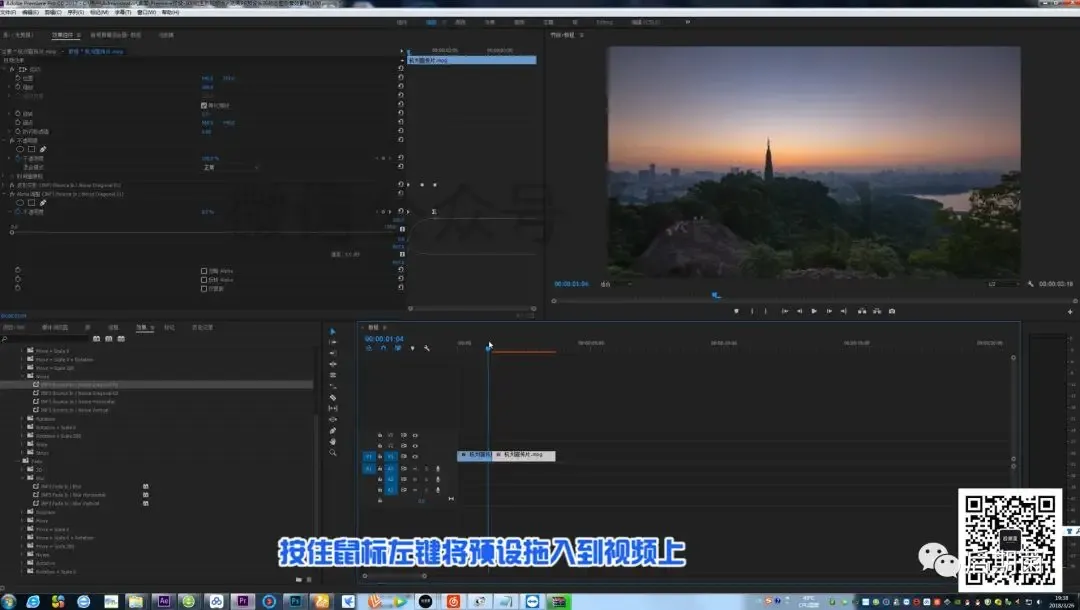The height and width of the screenshot is (610, 1080).
Task: Select the Razor tool
Action: coord(333,397)
